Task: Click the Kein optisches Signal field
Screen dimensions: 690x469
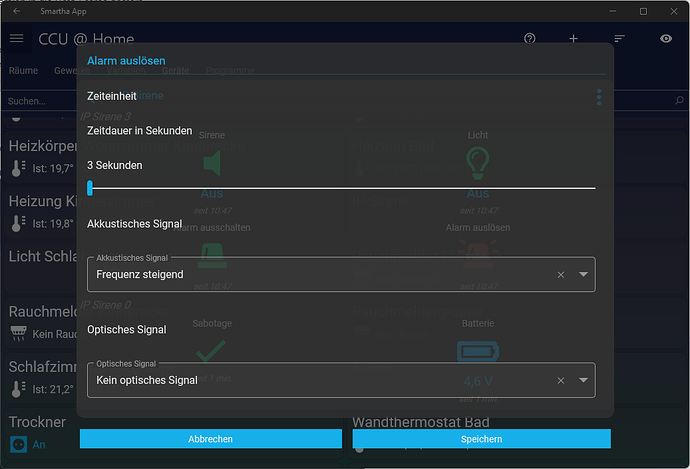Action: pyautogui.click(x=320, y=380)
